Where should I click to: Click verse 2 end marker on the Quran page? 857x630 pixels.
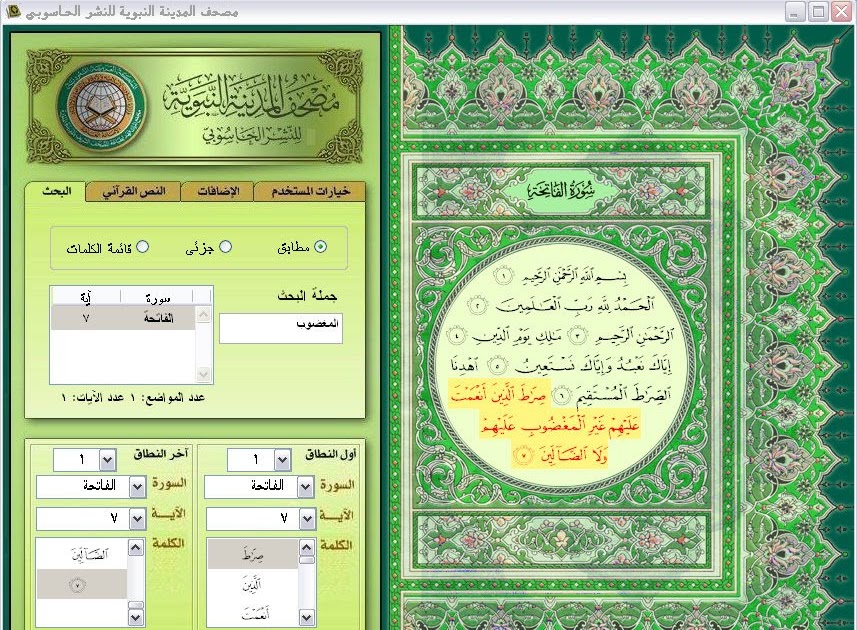pyautogui.click(x=478, y=305)
